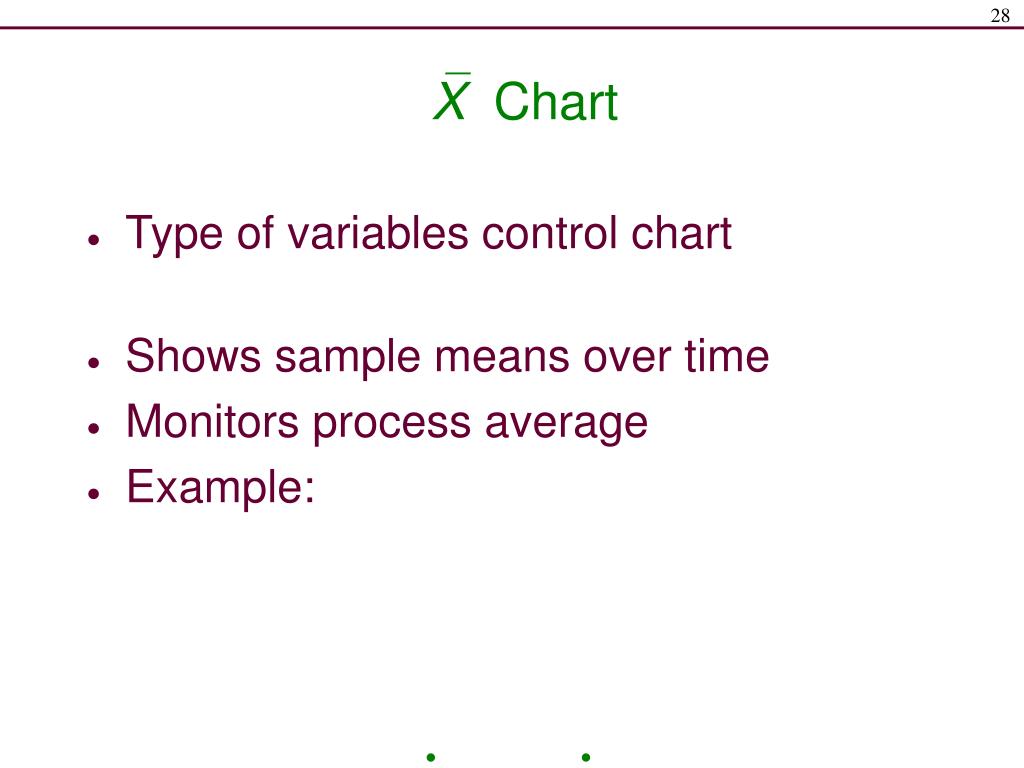Click the bullet dot before Shows sample means
Image resolution: width=1024 pixels, height=768 pixels.
[x=94, y=362]
